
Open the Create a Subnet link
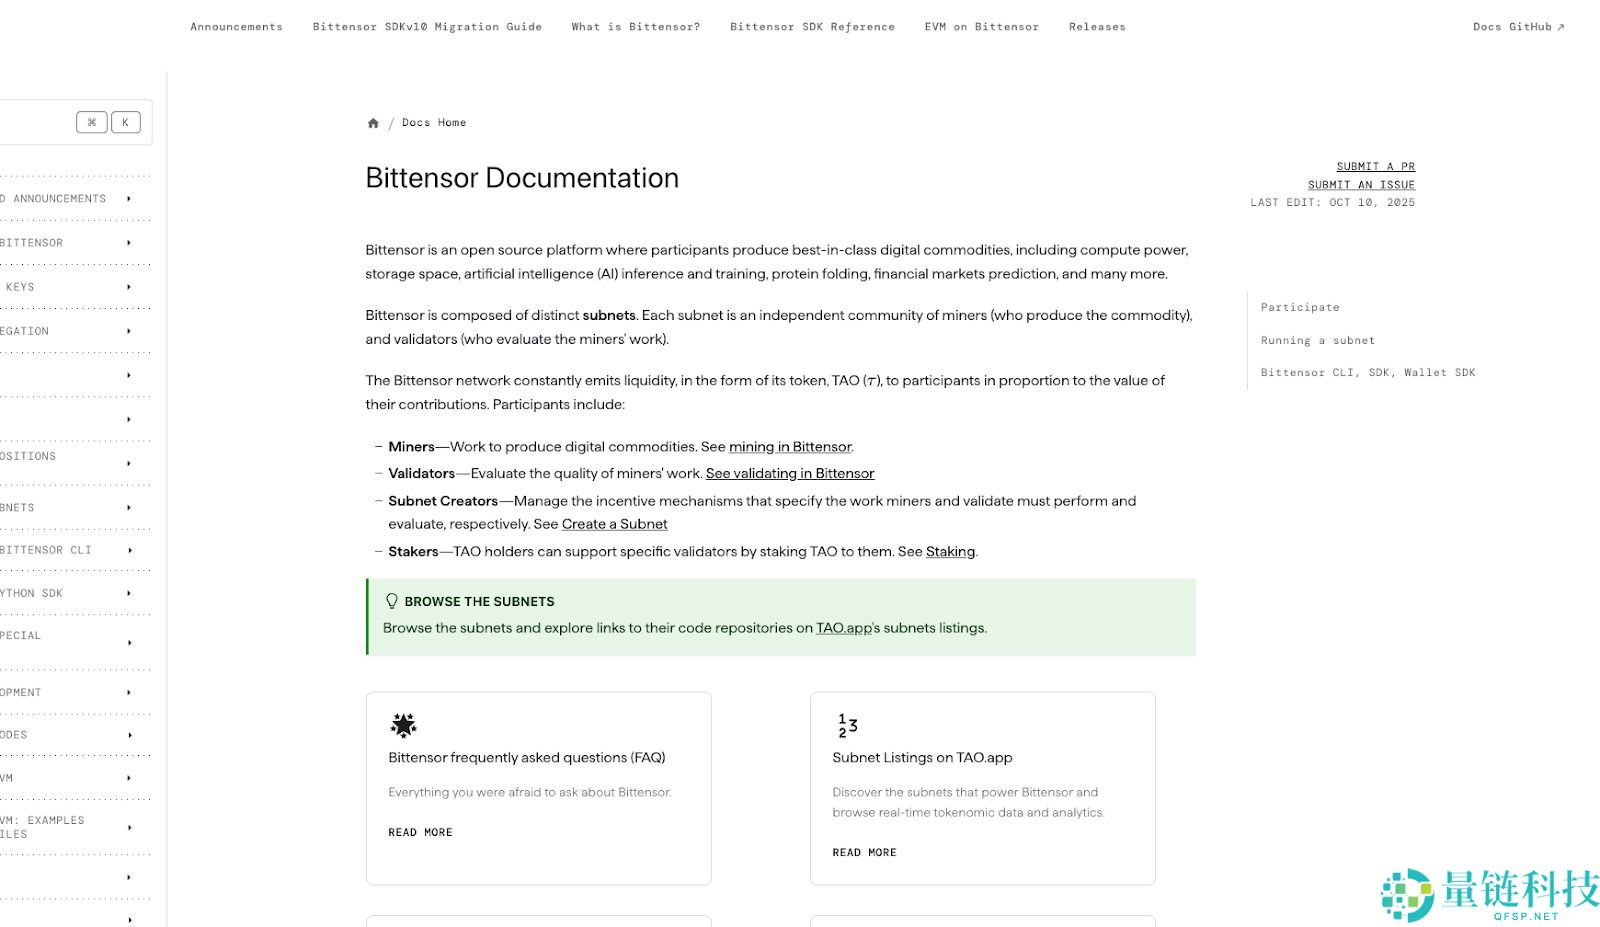[x=614, y=524]
